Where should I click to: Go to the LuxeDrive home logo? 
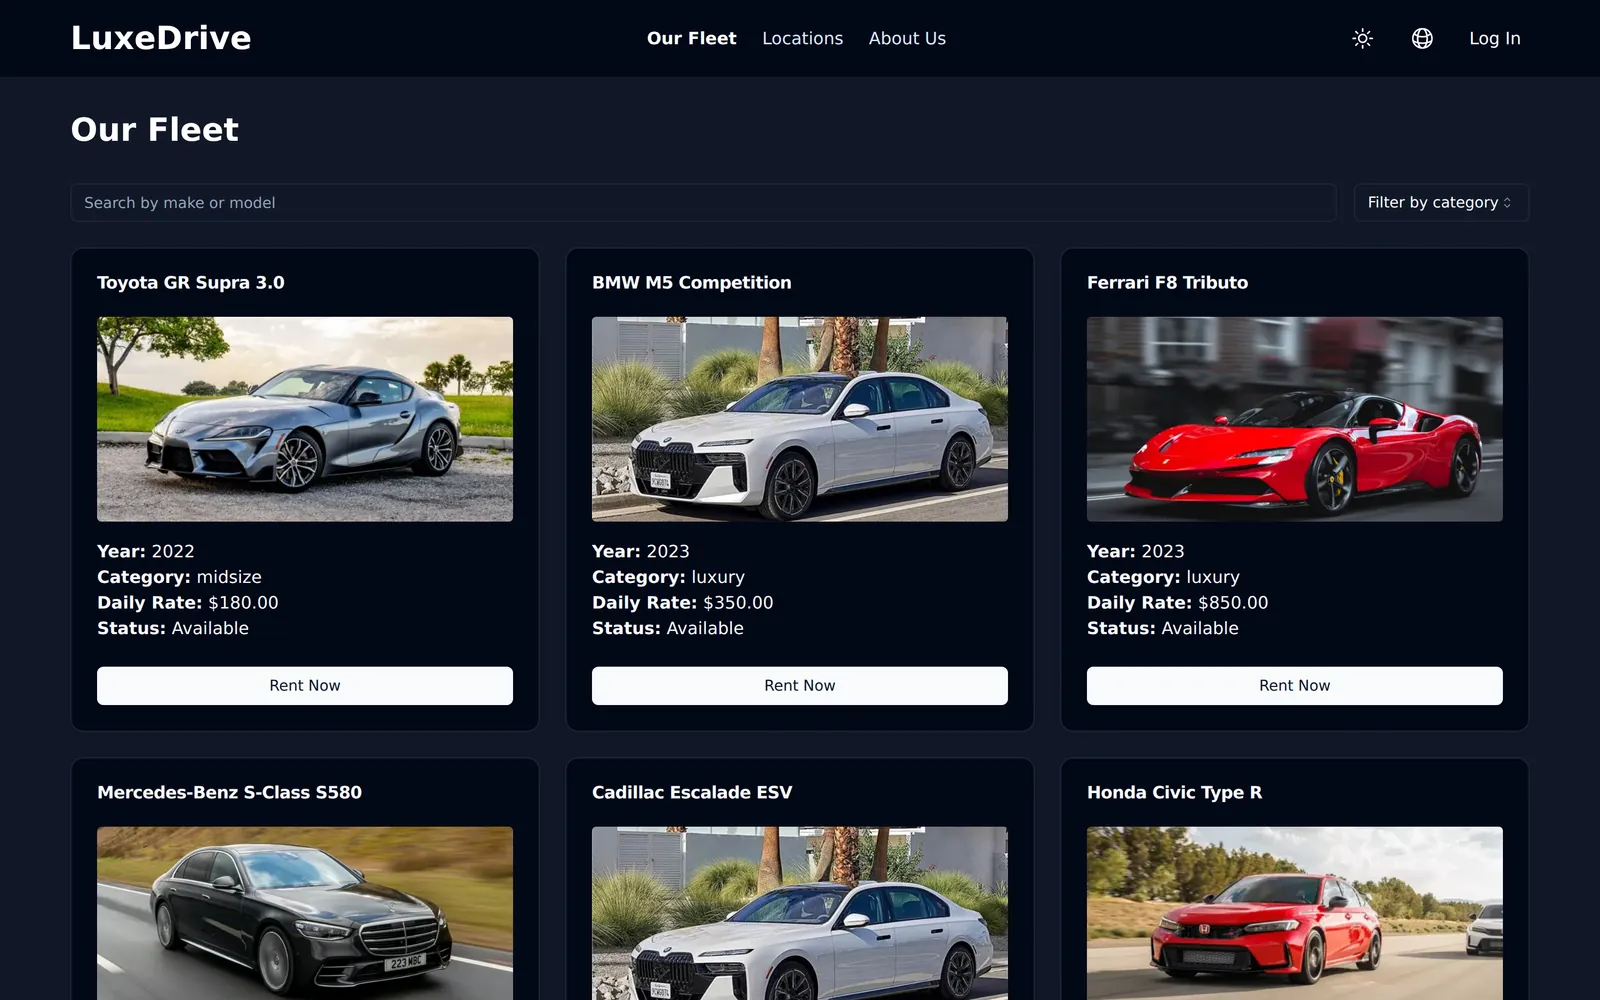point(161,38)
